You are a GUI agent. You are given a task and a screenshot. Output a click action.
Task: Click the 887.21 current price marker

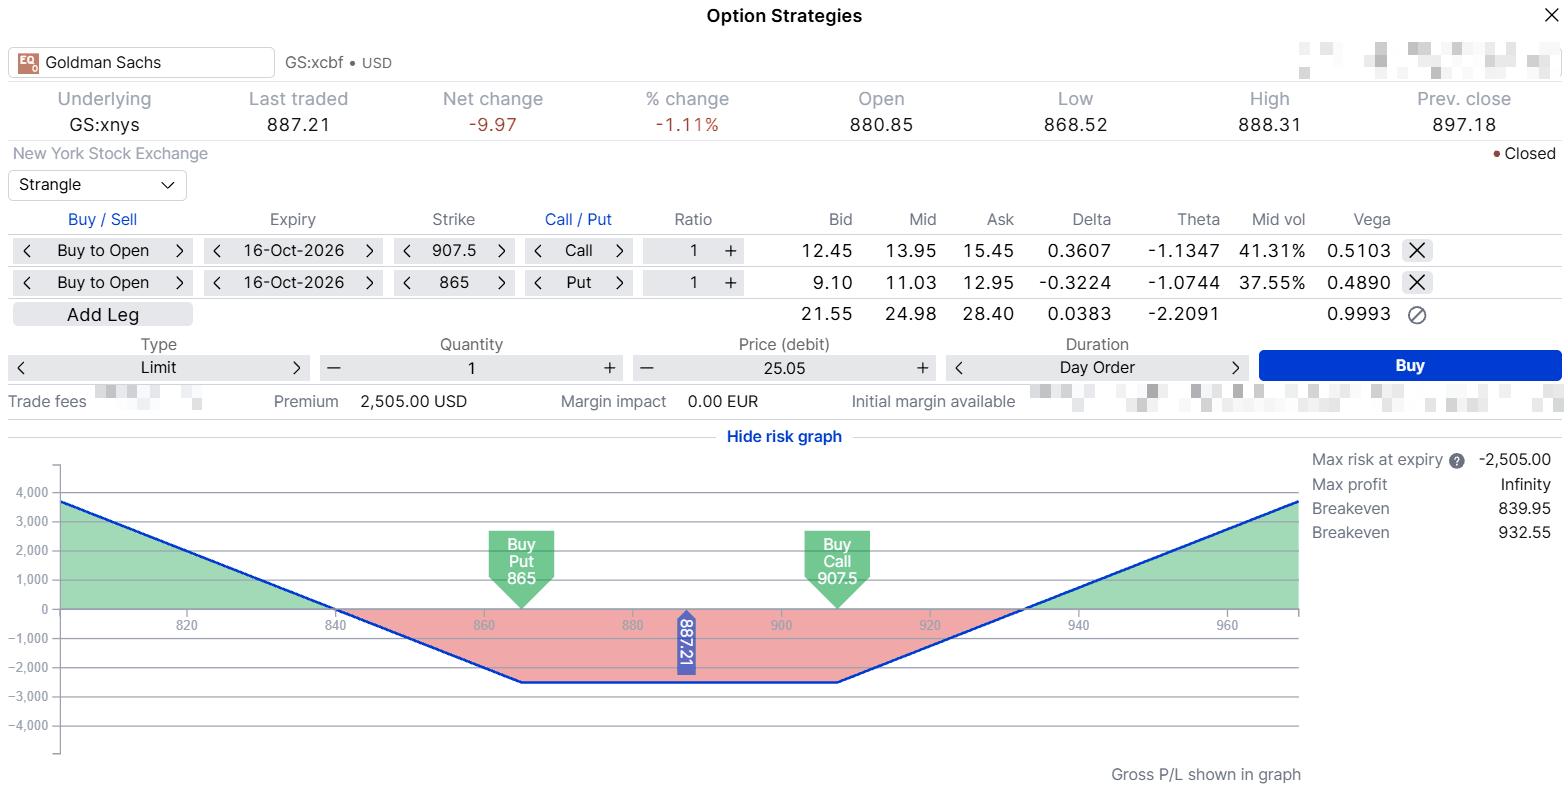coord(686,643)
